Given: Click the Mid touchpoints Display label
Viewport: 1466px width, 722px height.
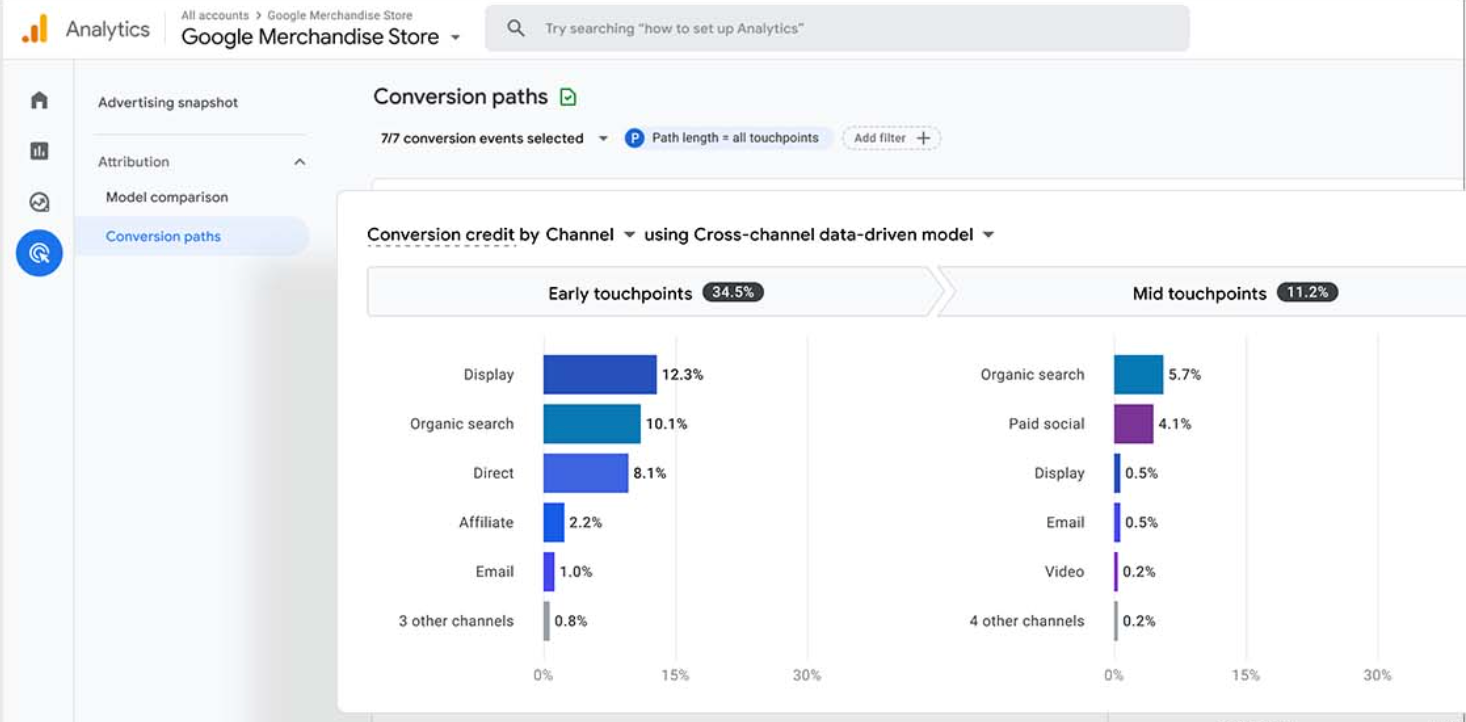Looking at the screenshot, I should pos(1059,473).
